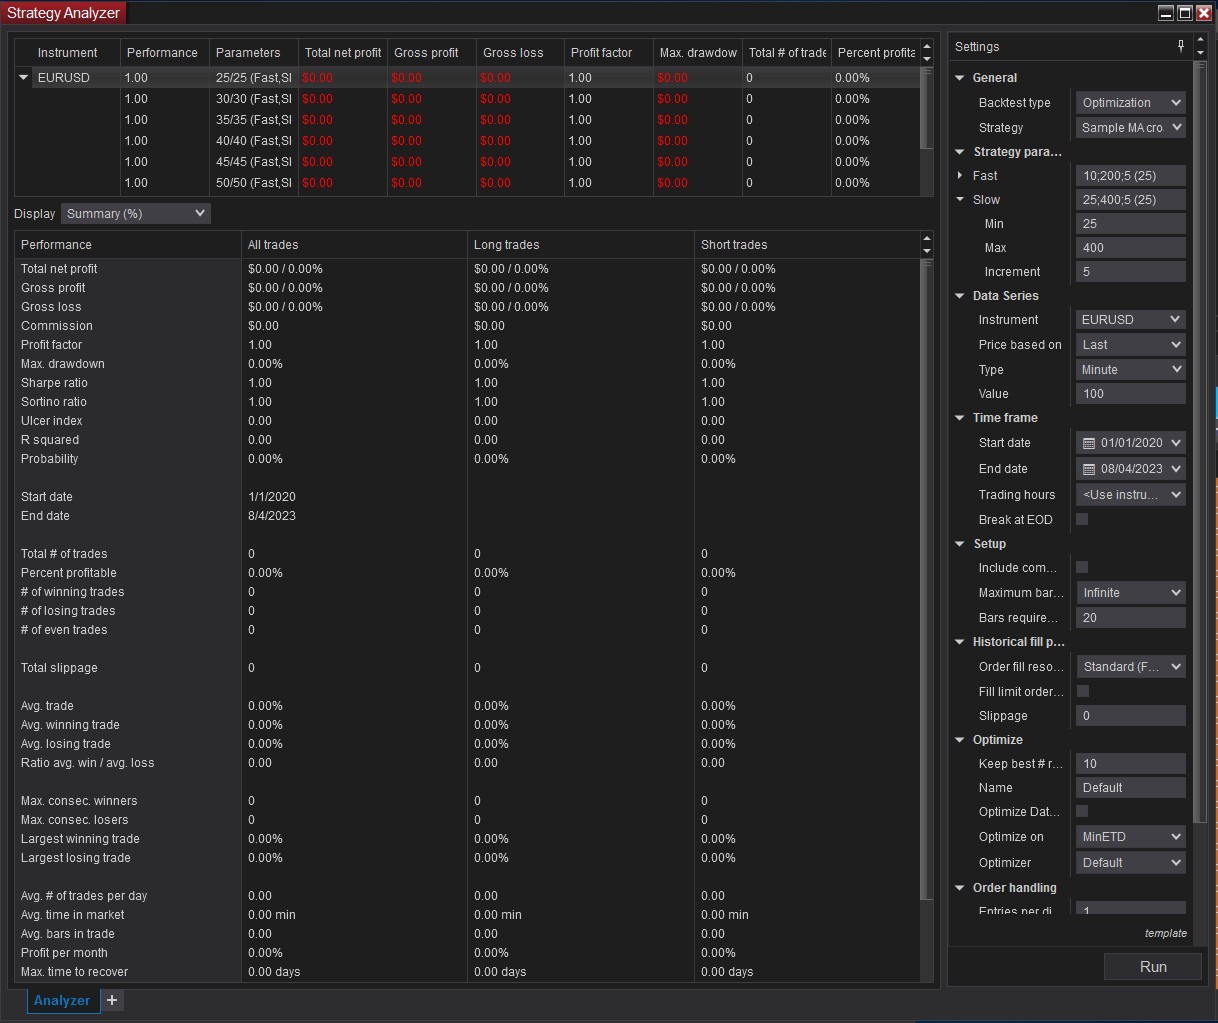Screen dimensions: 1218x1023
Task: Pin the Settings panel with pushpin icon
Action: click(x=1181, y=46)
